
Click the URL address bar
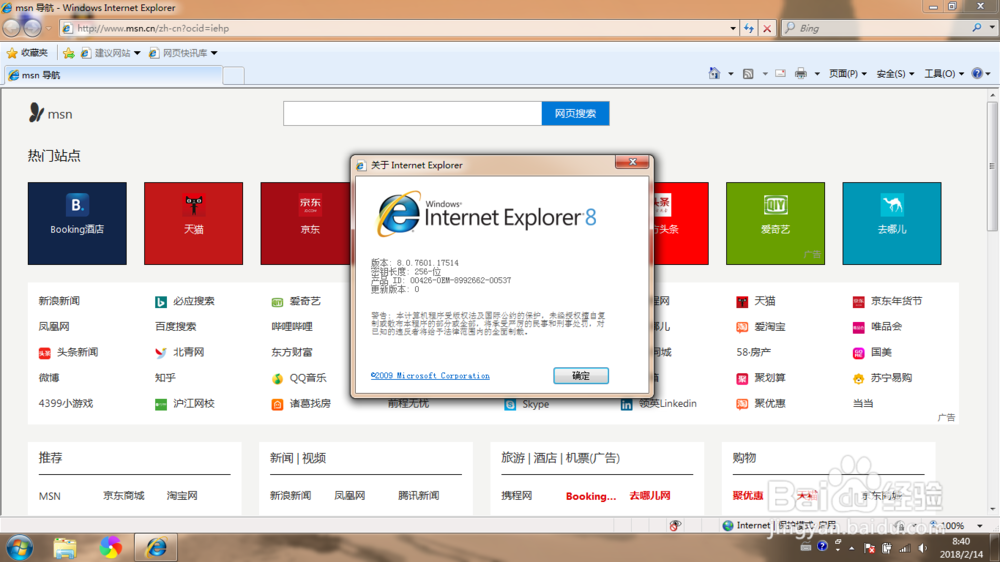pyautogui.click(x=399, y=28)
